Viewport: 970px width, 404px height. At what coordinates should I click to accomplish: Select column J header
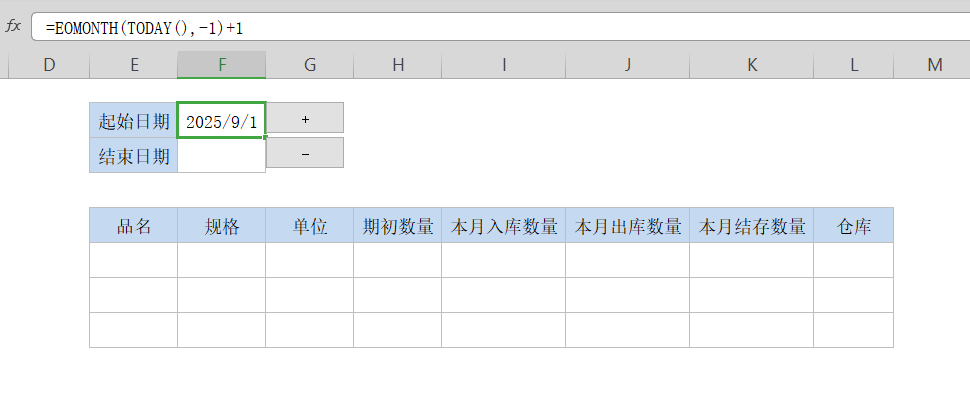[628, 65]
